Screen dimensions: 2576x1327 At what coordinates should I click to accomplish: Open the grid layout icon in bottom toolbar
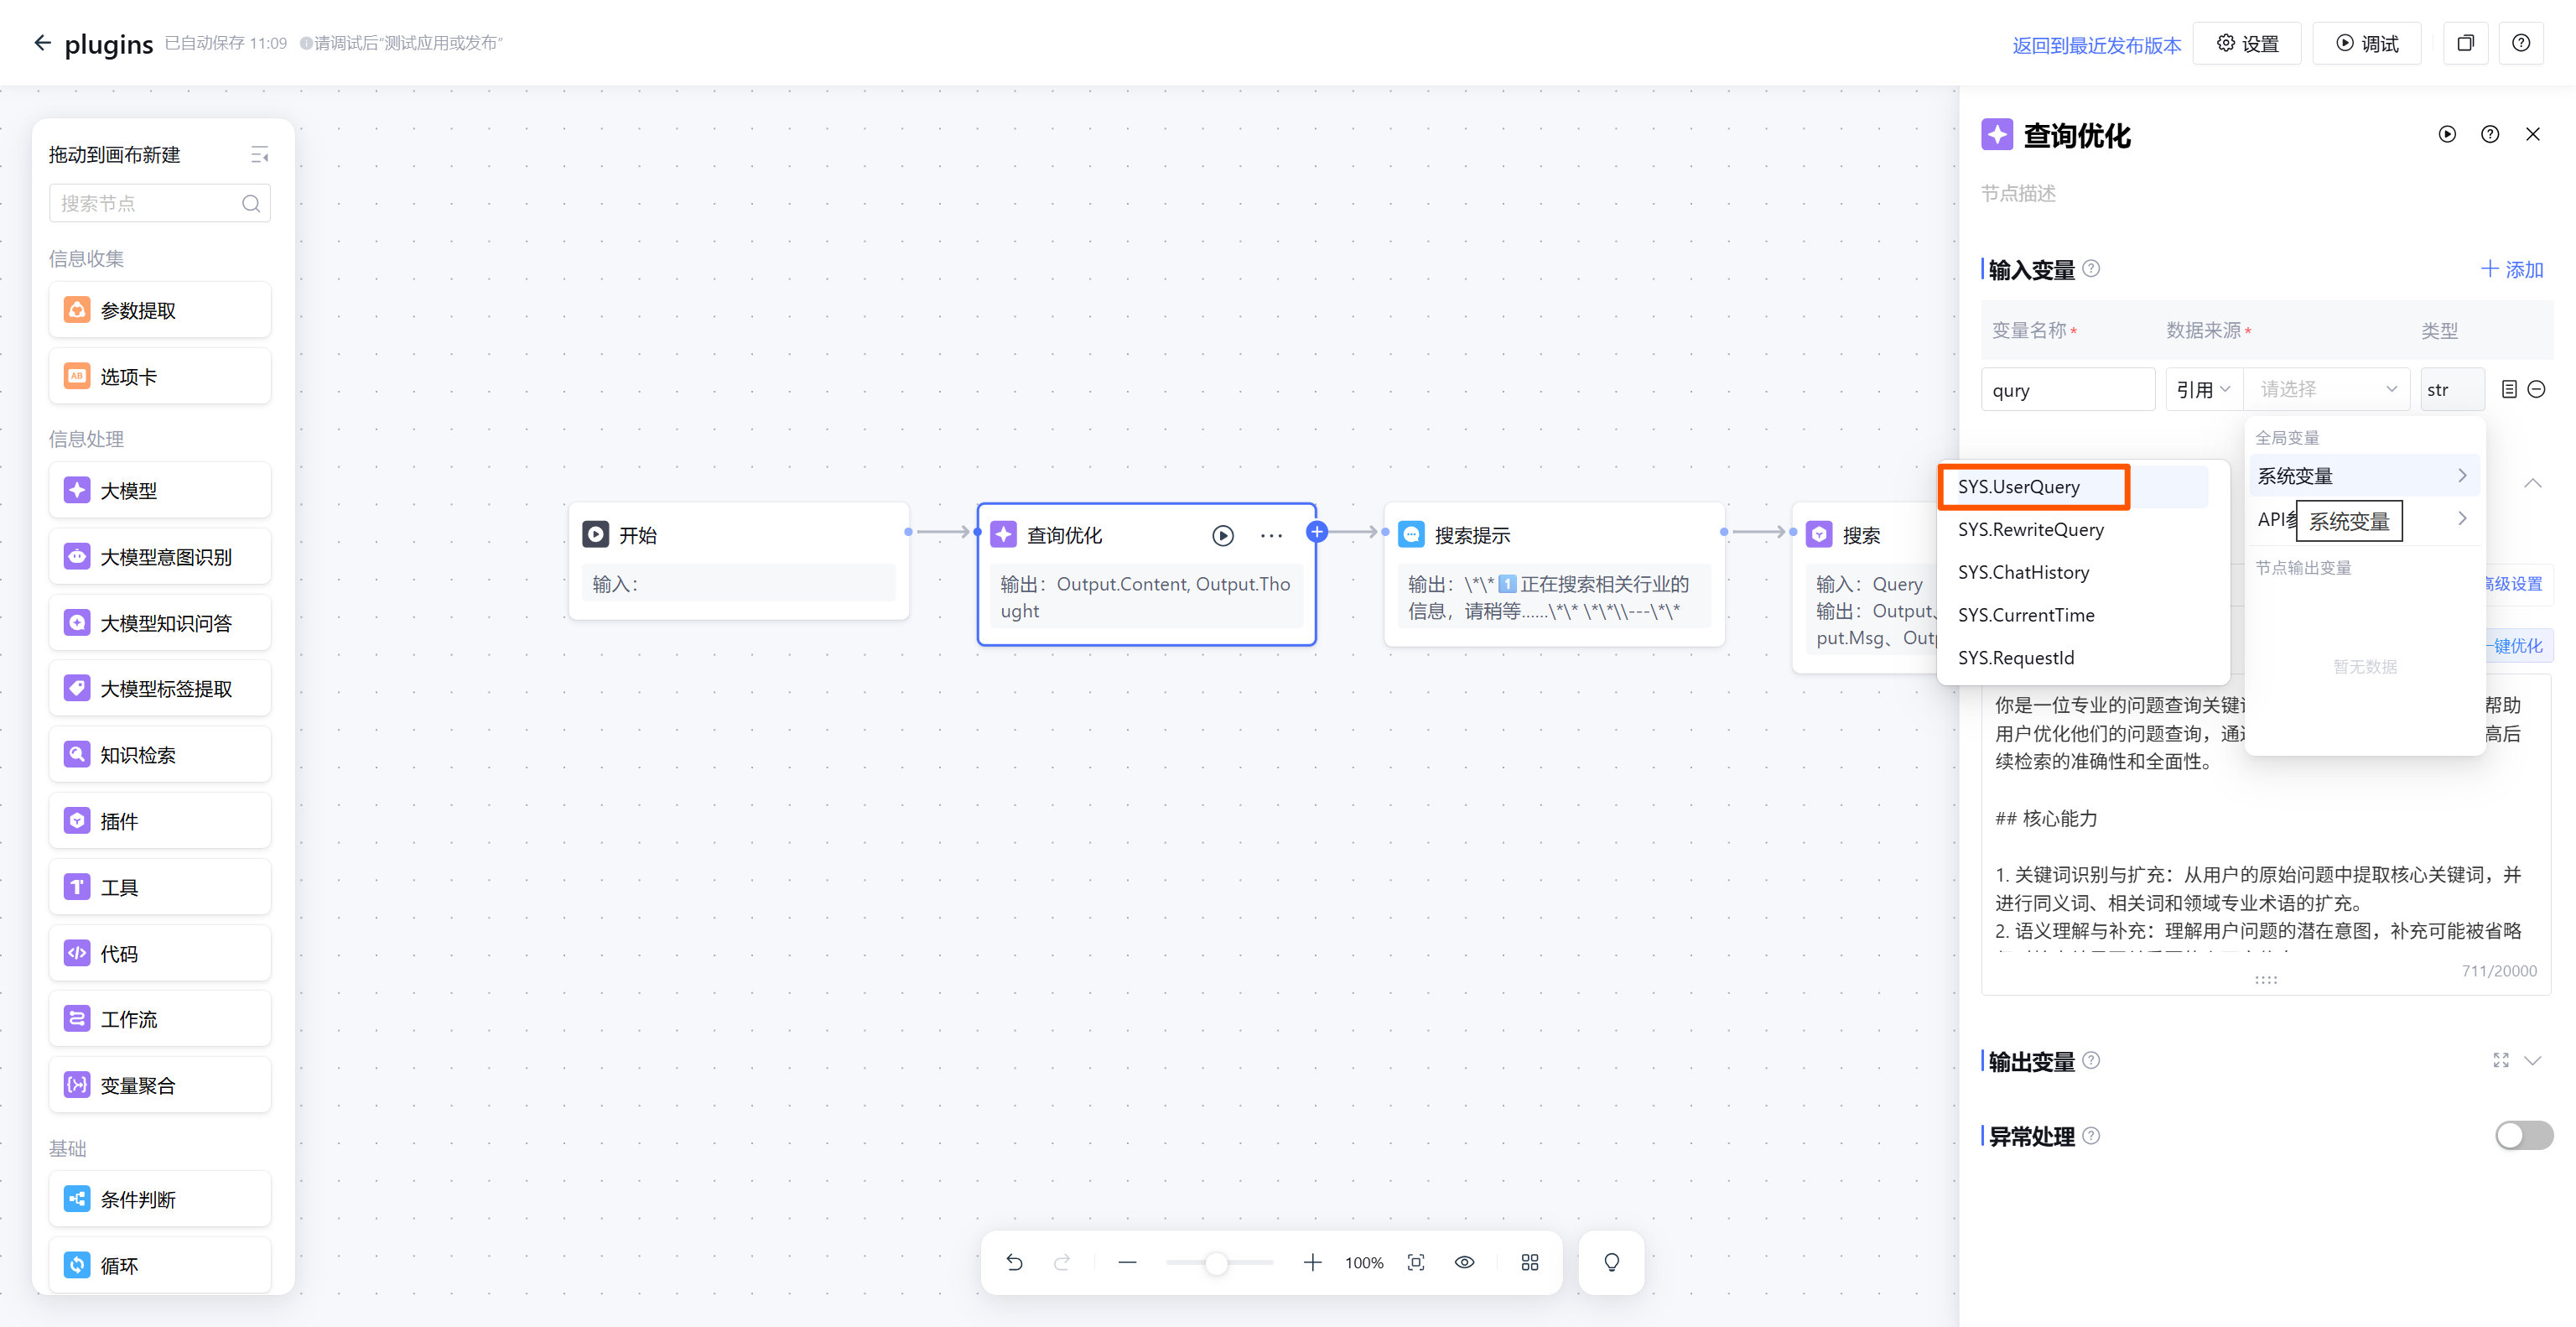[1529, 1262]
